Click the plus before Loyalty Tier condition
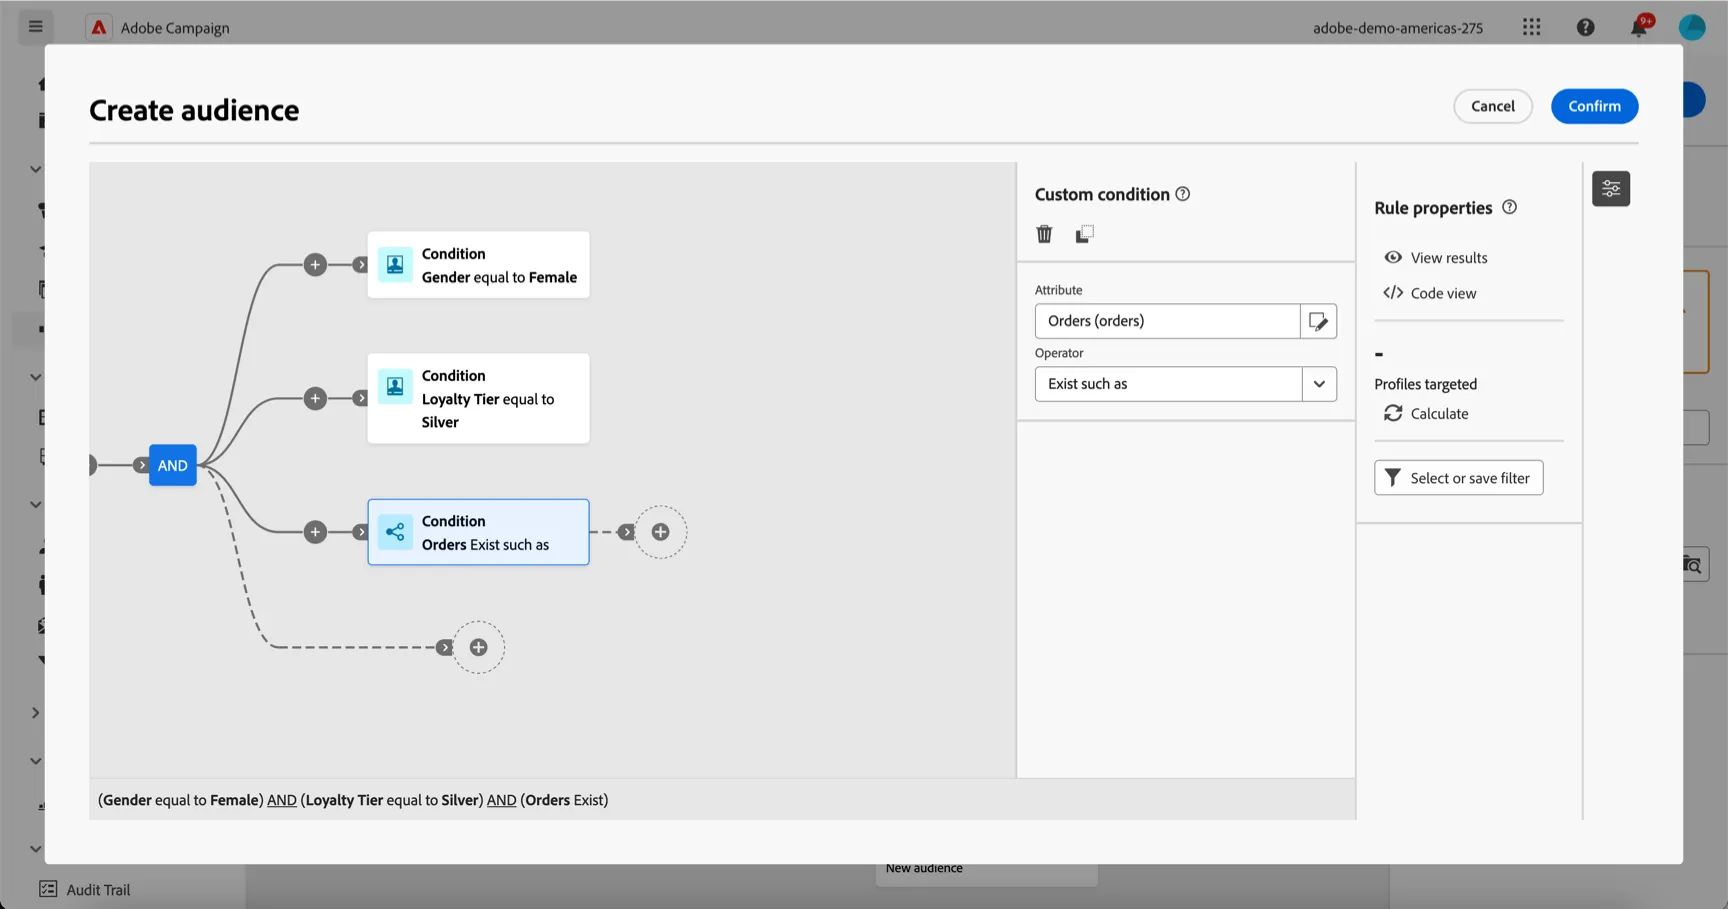Screen dimensions: 1728x909 [x=315, y=398]
